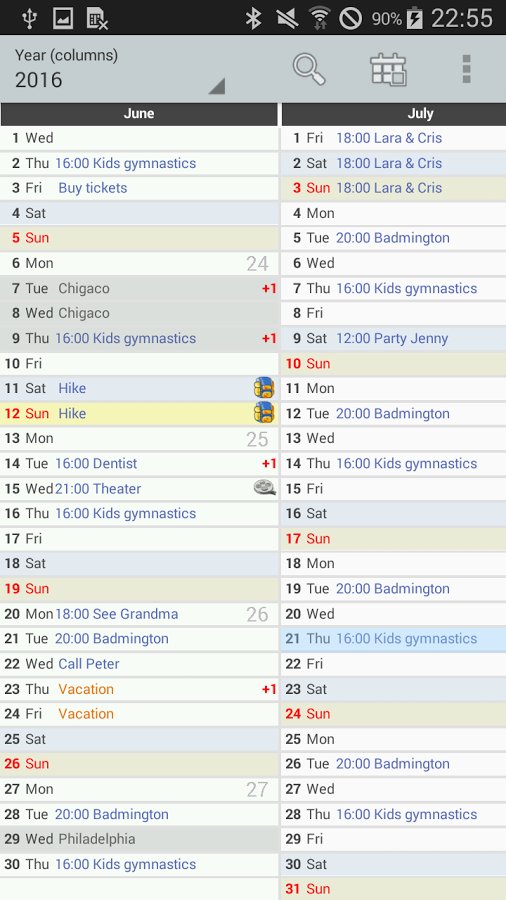This screenshot has height=900, width=506.
Task: Tap the calendar grid view icon
Action: point(388,69)
